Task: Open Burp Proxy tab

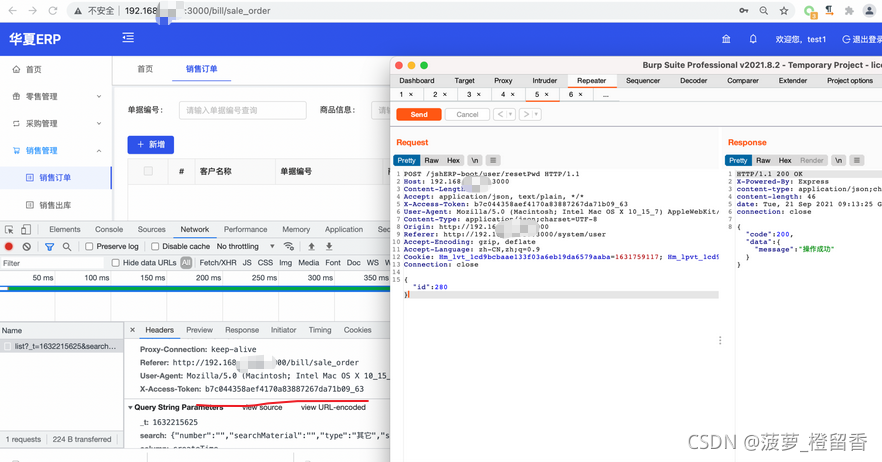Action: pyautogui.click(x=503, y=80)
